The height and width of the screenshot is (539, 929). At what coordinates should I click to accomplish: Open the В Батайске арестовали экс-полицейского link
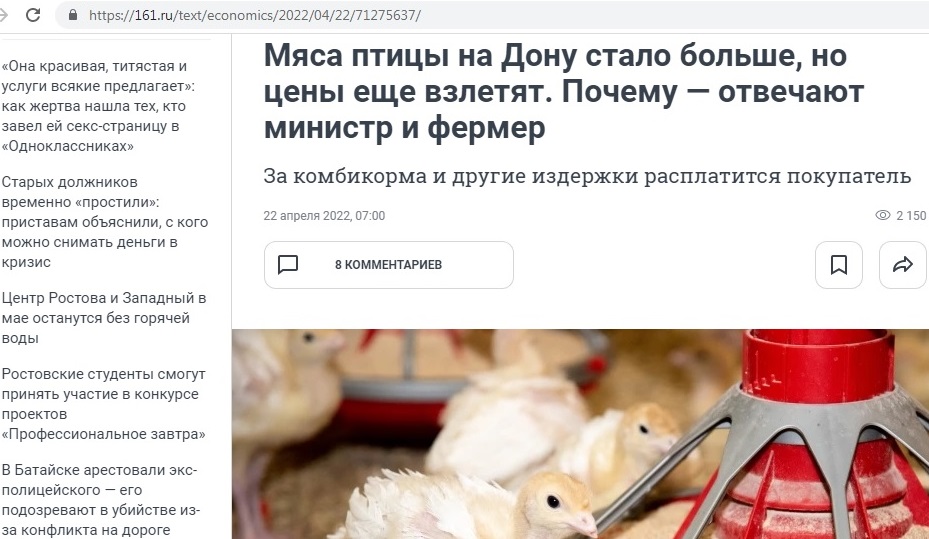click(101, 500)
